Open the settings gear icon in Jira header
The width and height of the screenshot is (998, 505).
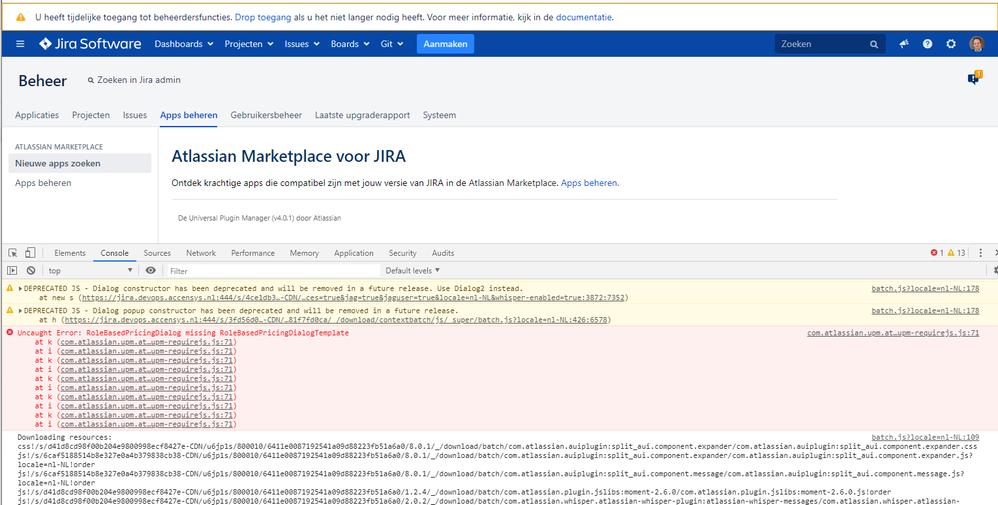tap(951, 44)
